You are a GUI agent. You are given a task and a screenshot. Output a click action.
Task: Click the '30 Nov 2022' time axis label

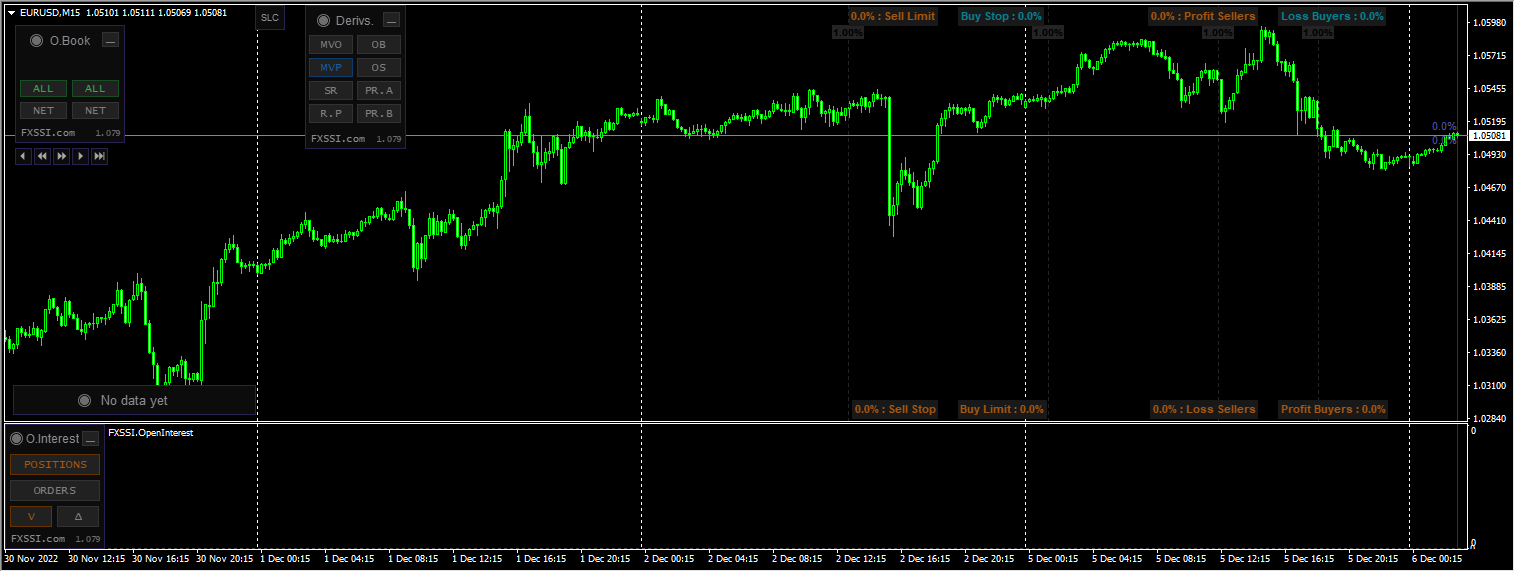tap(33, 559)
